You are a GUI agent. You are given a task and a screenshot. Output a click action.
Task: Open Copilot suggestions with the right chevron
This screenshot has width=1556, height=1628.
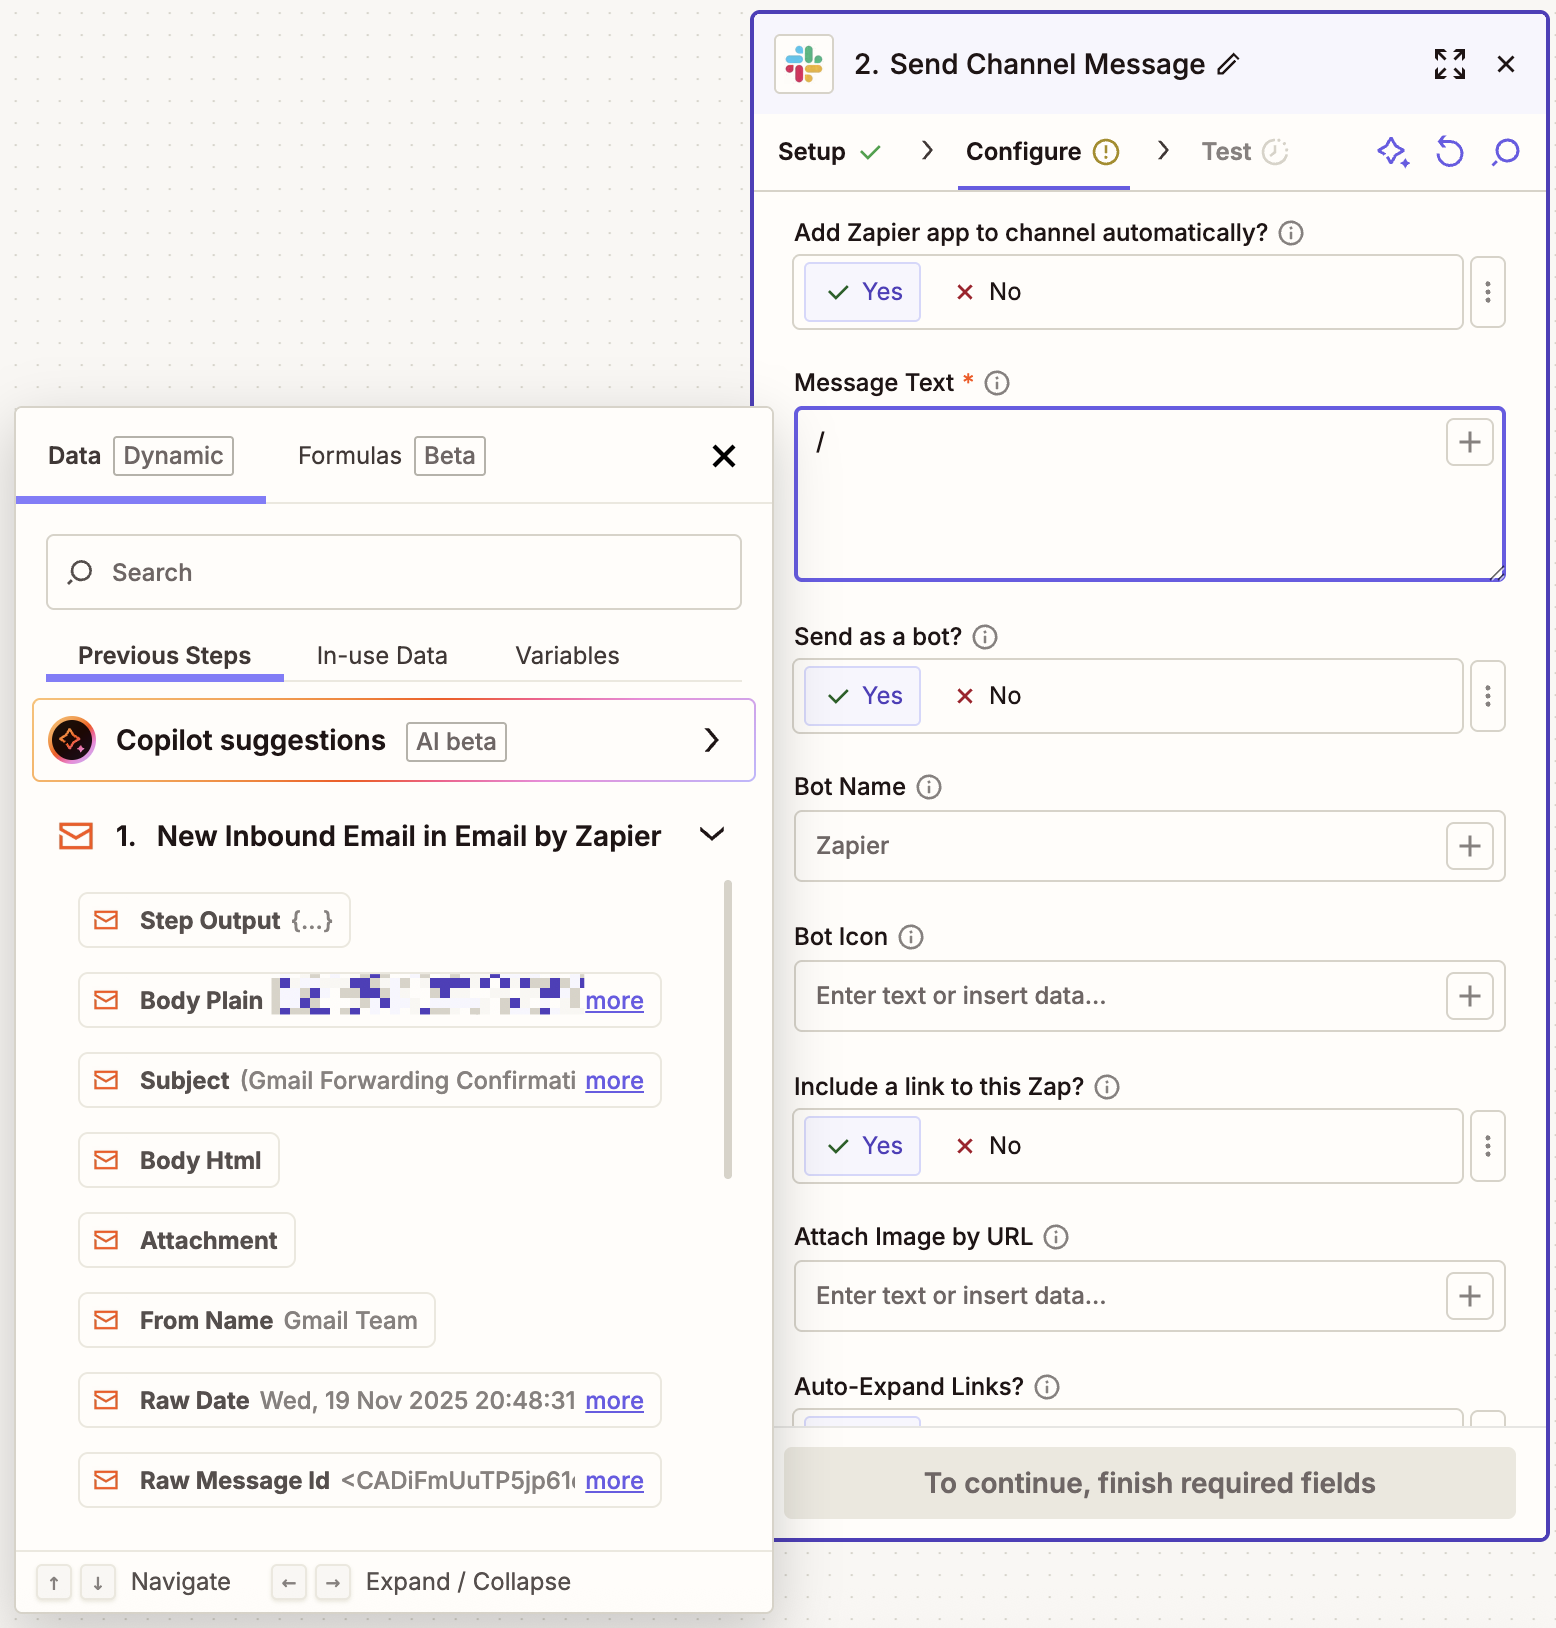pos(712,740)
